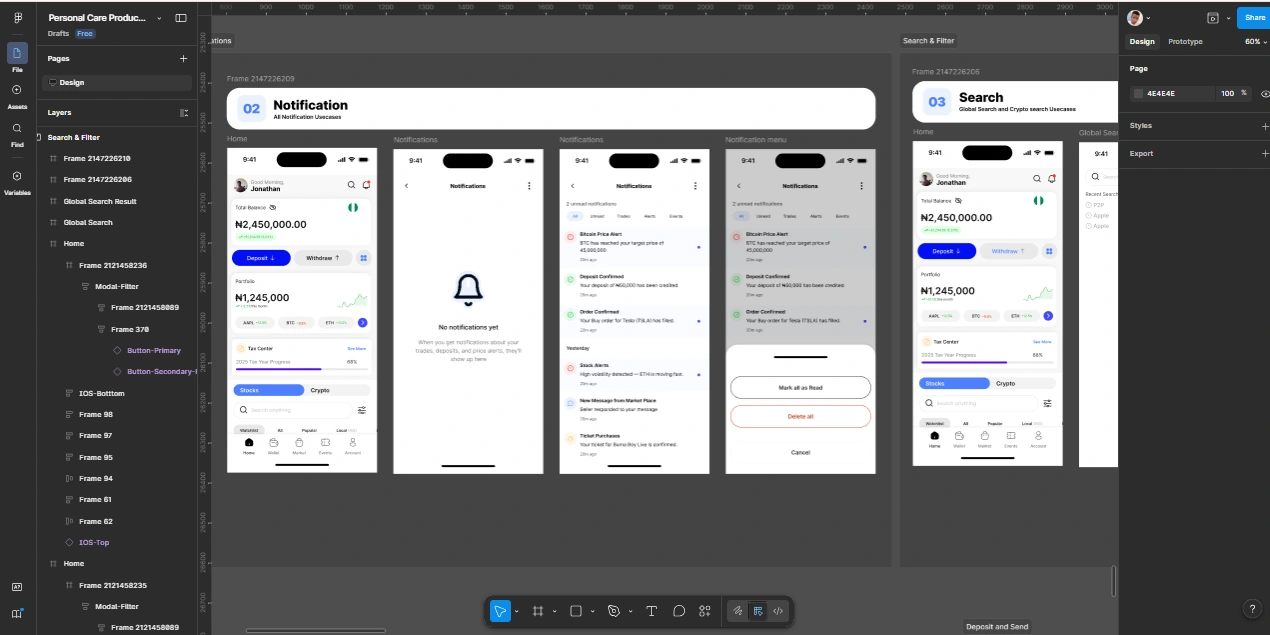The width and height of the screenshot is (1270, 635).
Task: Select the Design page in Pages list
Action: (118, 83)
